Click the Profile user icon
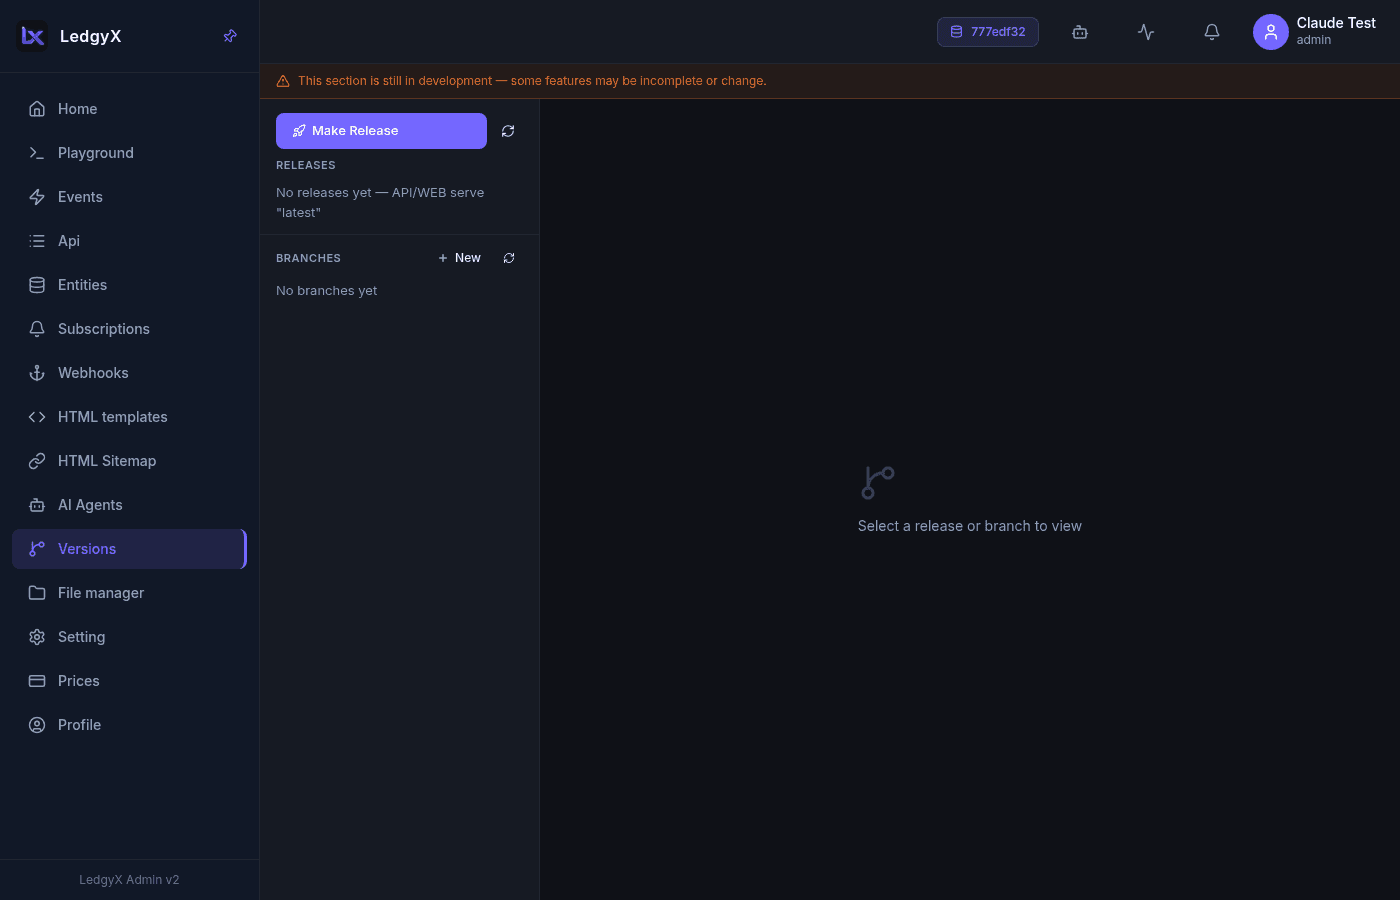This screenshot has height=900, width=1400. [x=37, y=725]
